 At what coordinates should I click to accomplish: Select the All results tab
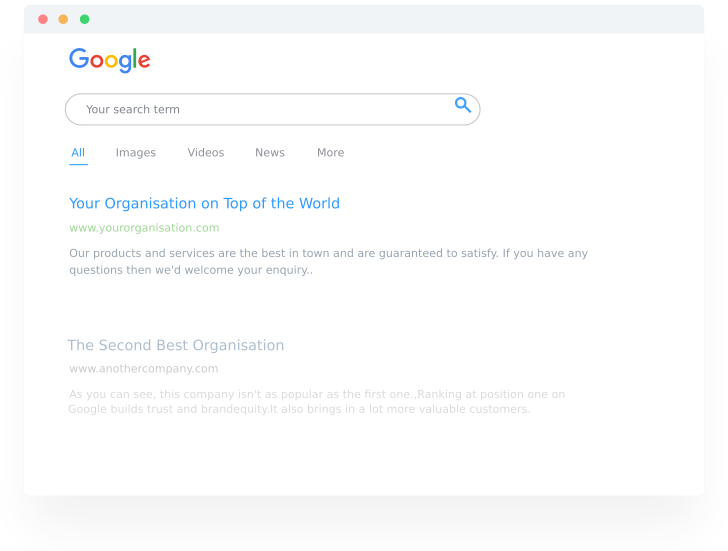click(78, 153)
